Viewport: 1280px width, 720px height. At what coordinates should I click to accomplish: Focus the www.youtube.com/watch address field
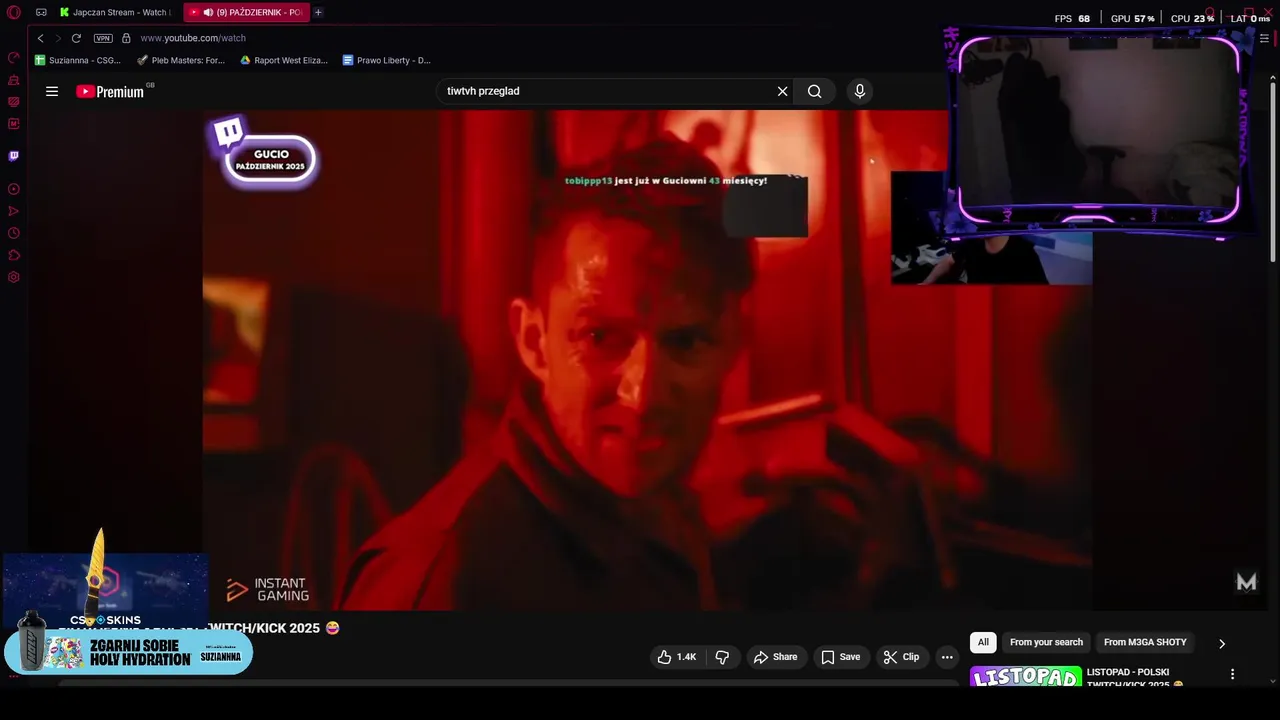[x=192, y=38]
